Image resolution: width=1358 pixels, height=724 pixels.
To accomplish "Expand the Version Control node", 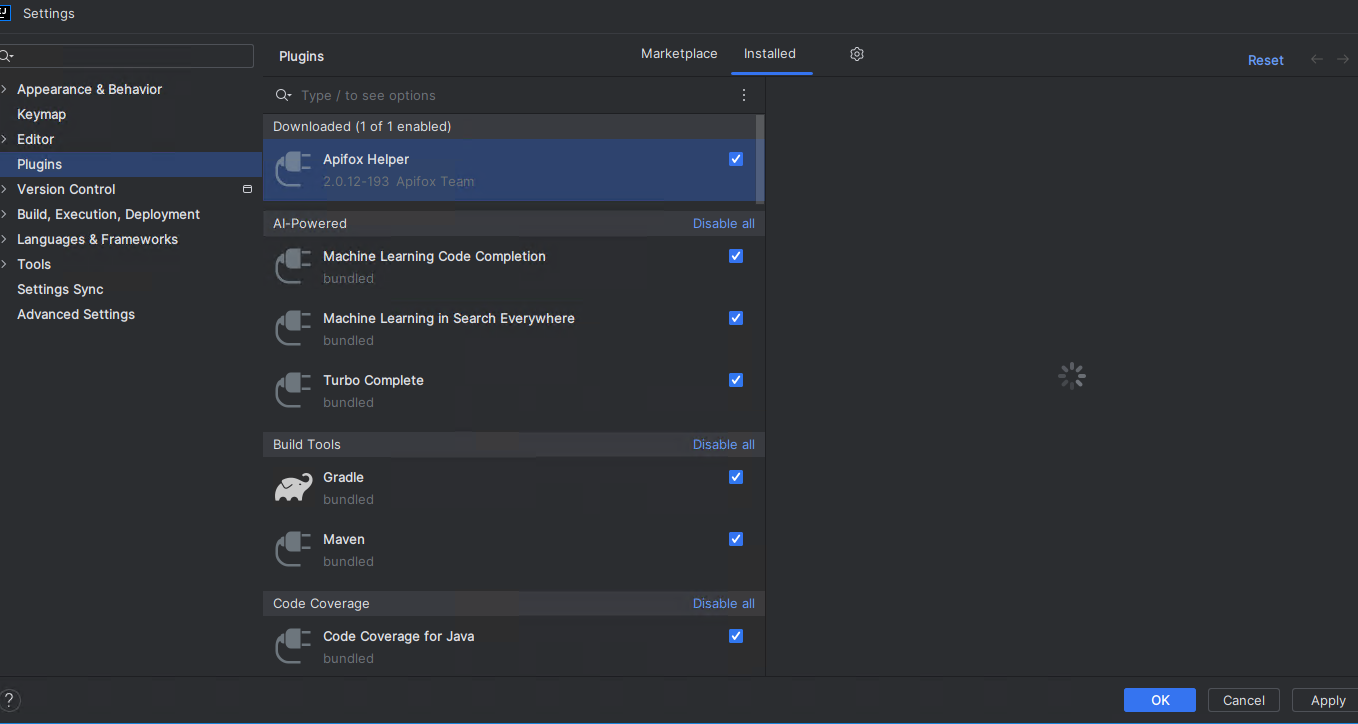I will tap(5, 189).
